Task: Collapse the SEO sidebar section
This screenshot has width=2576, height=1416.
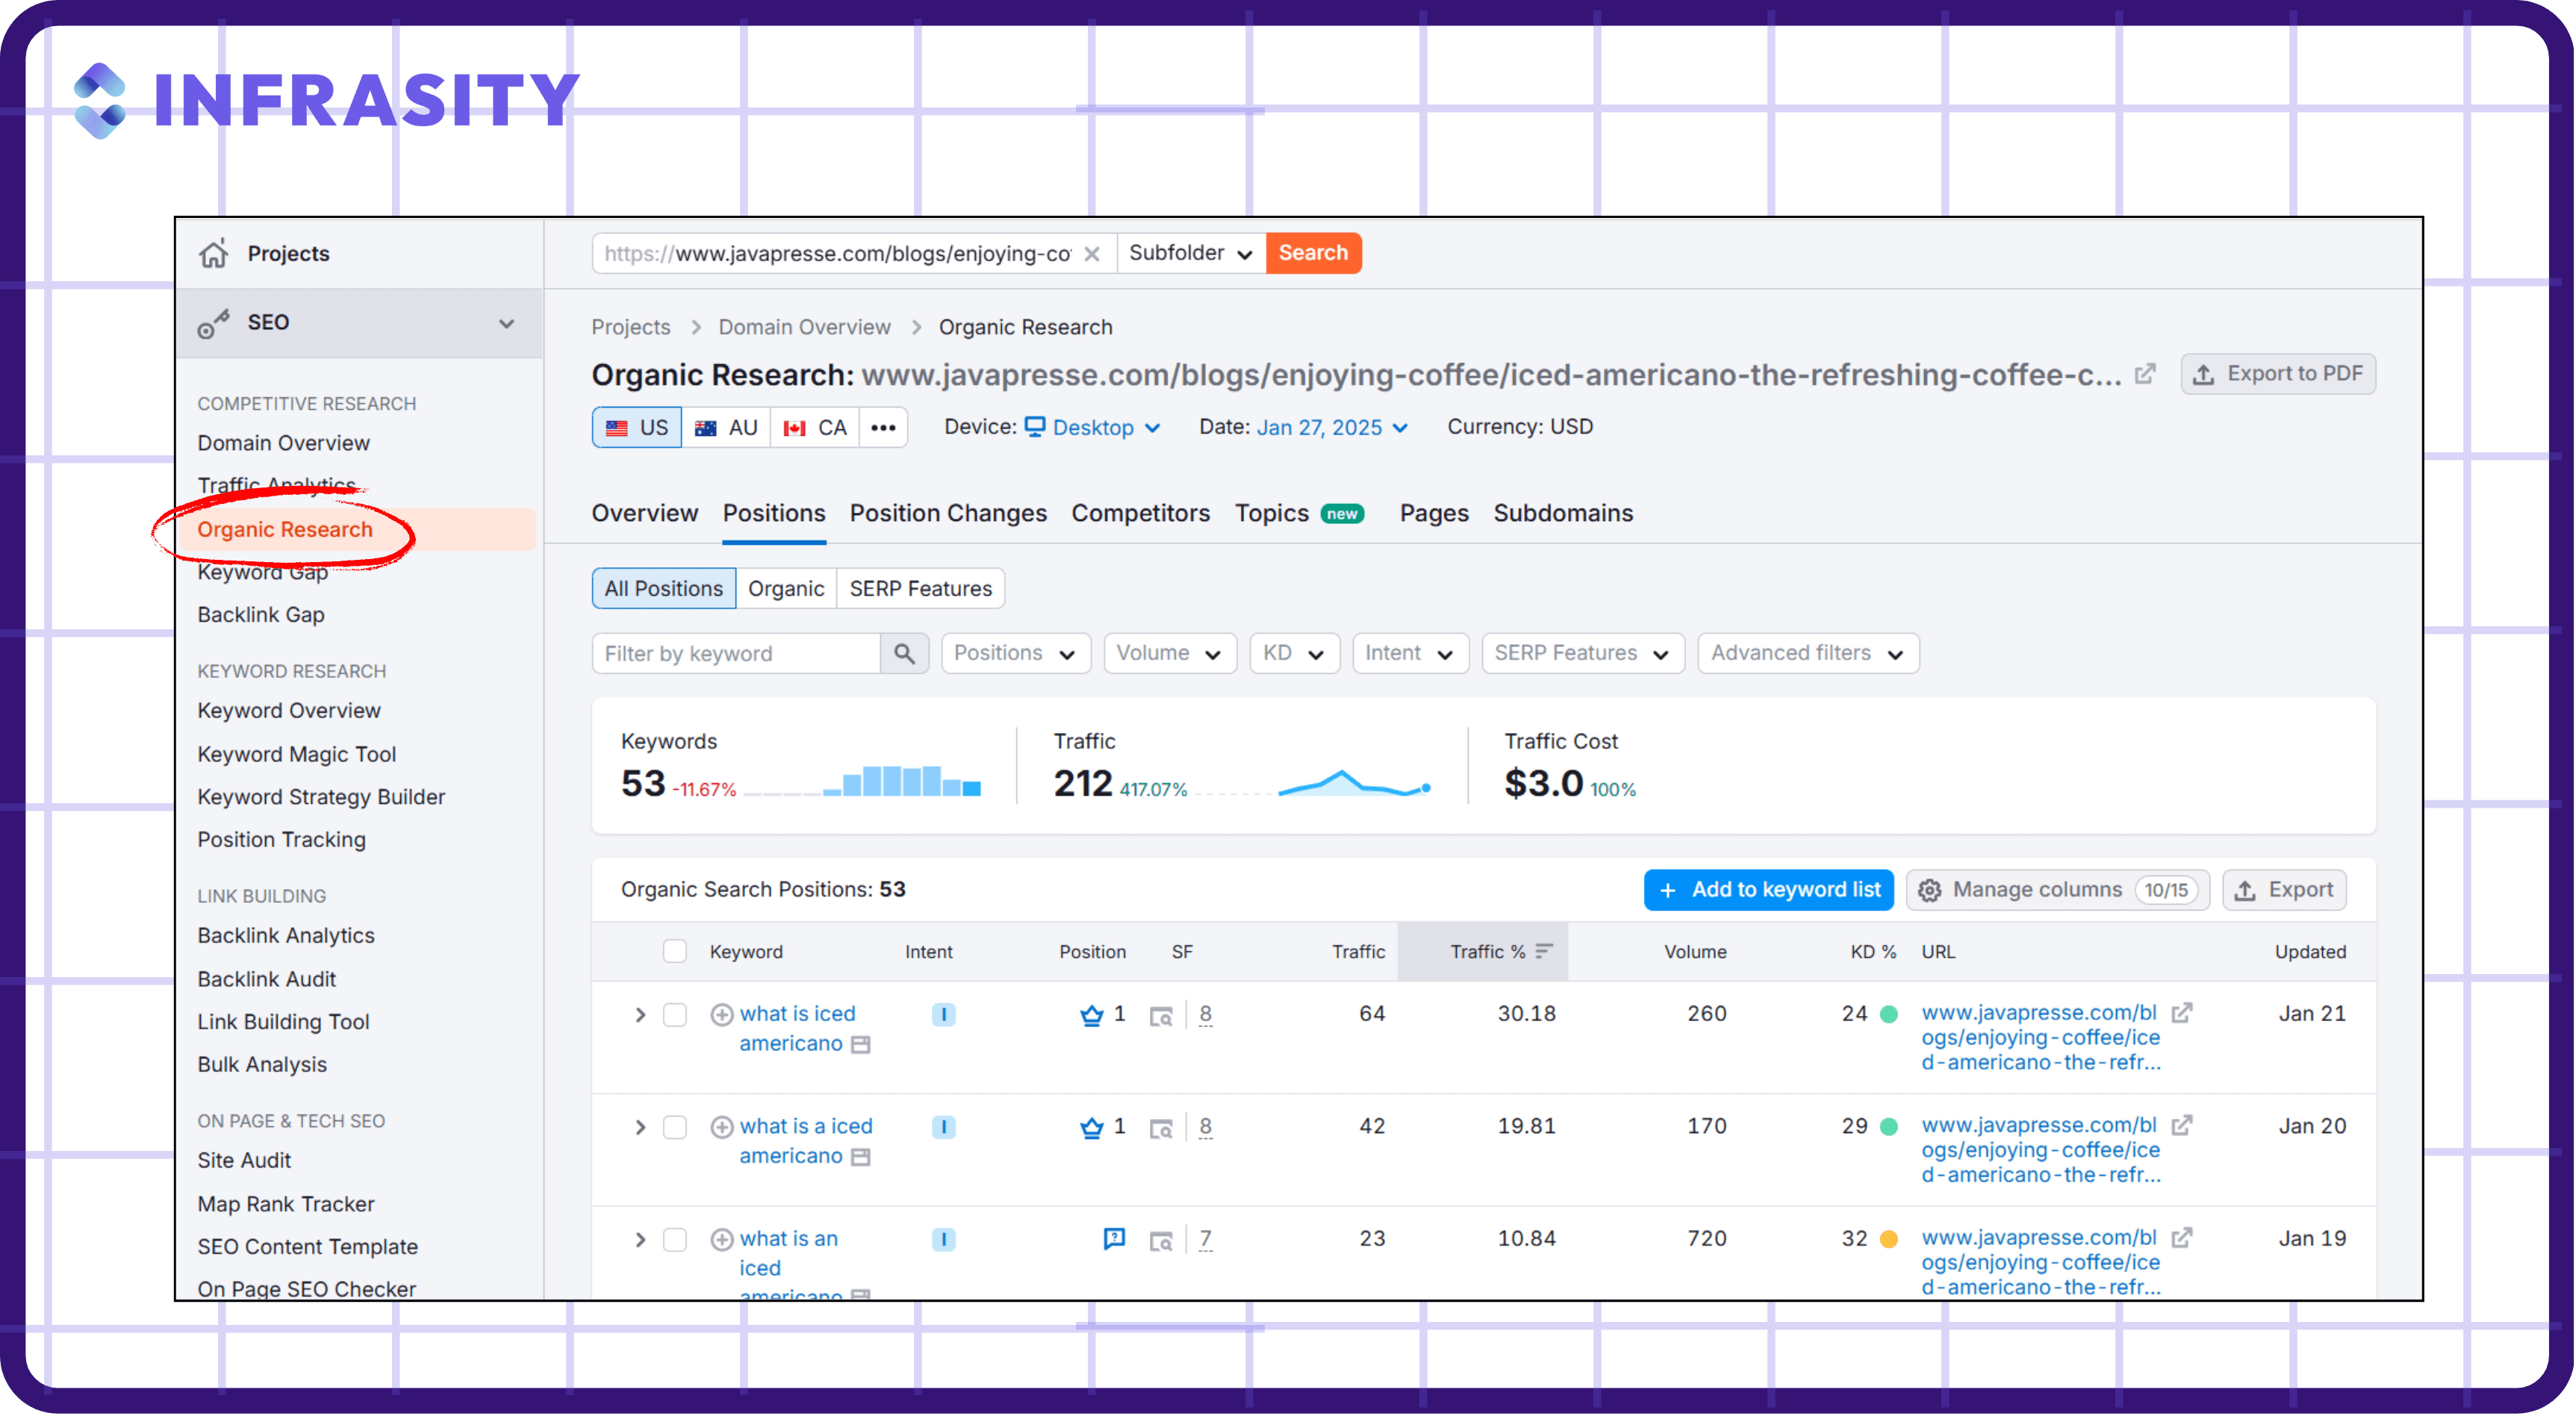Action: point(507,324)
